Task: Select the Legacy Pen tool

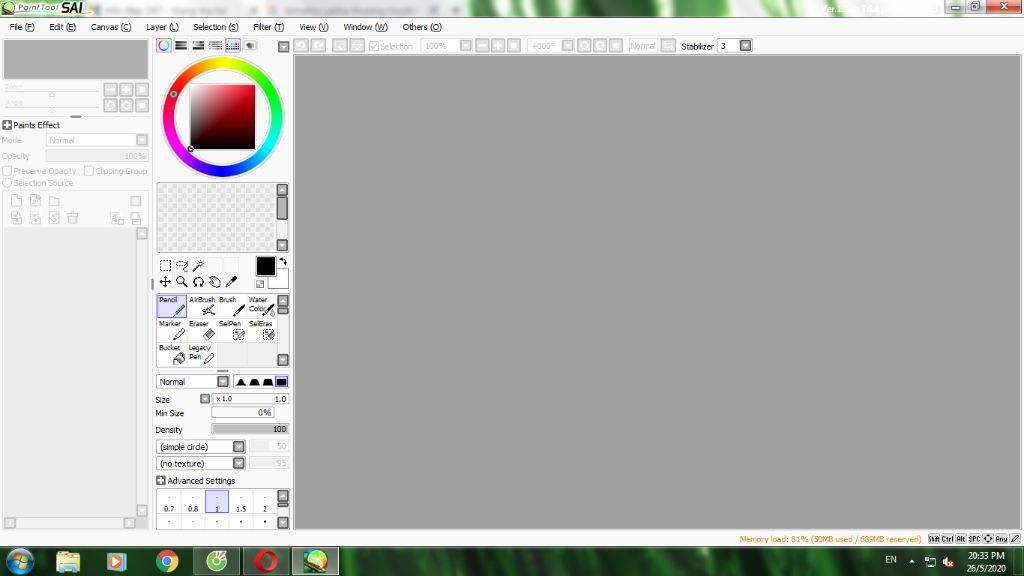Action: tap(202, 354)
